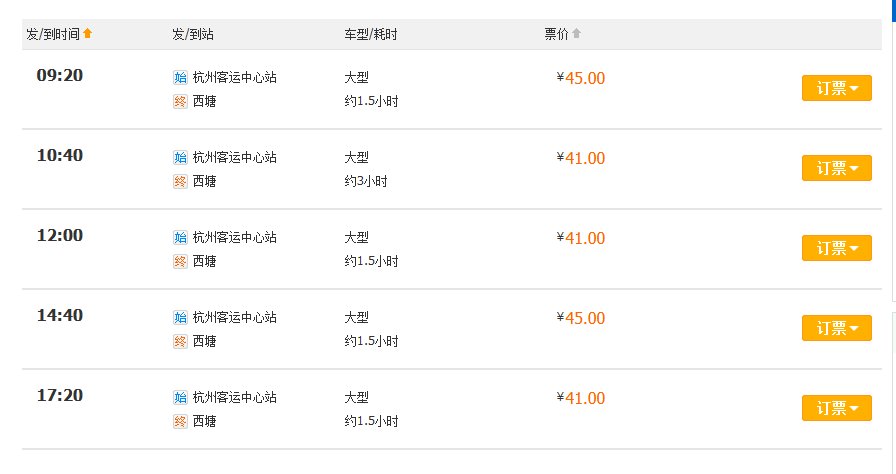Click the origin station icon for 10:40 bus
This screenshot has height=474, width=896.
point(180,157)
